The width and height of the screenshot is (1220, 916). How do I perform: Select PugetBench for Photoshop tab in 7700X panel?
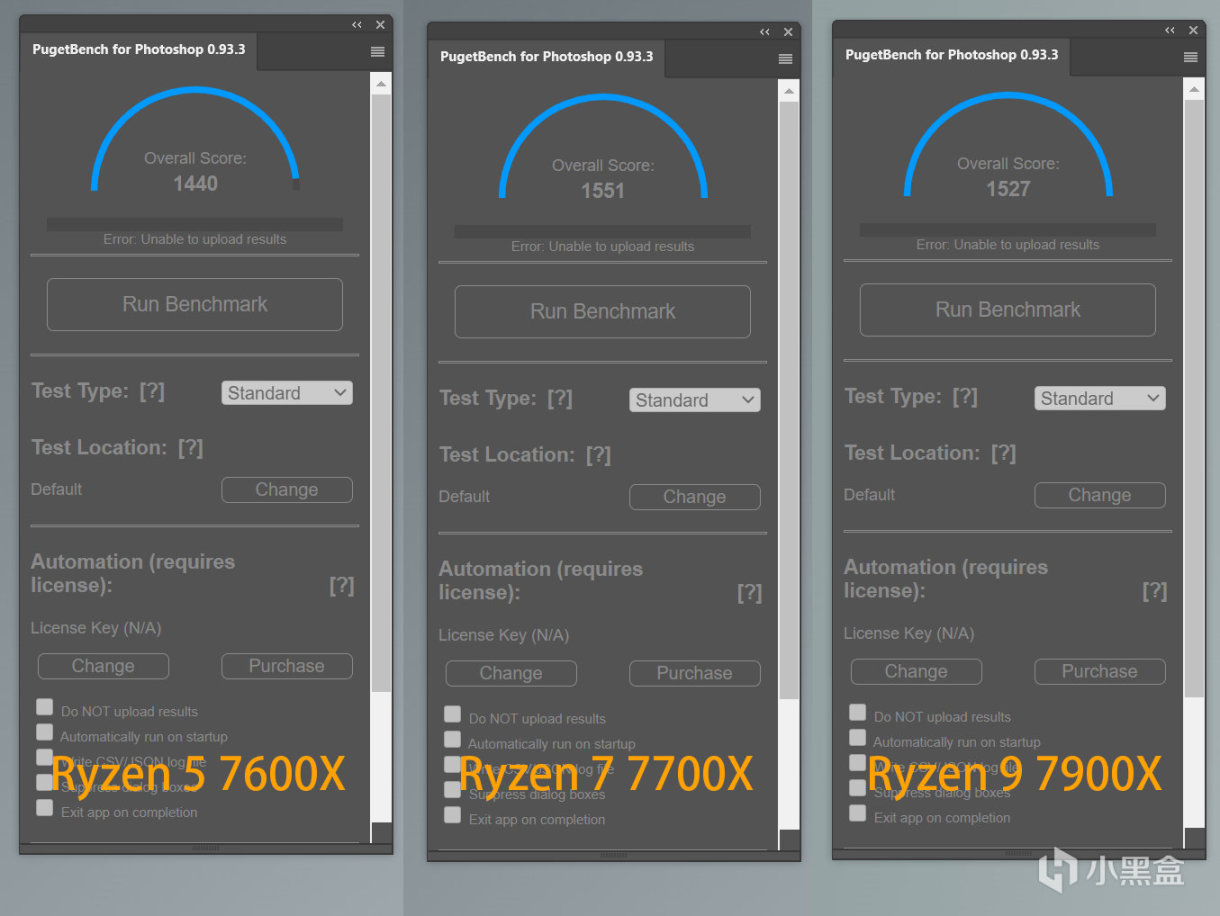pos(547,57)
